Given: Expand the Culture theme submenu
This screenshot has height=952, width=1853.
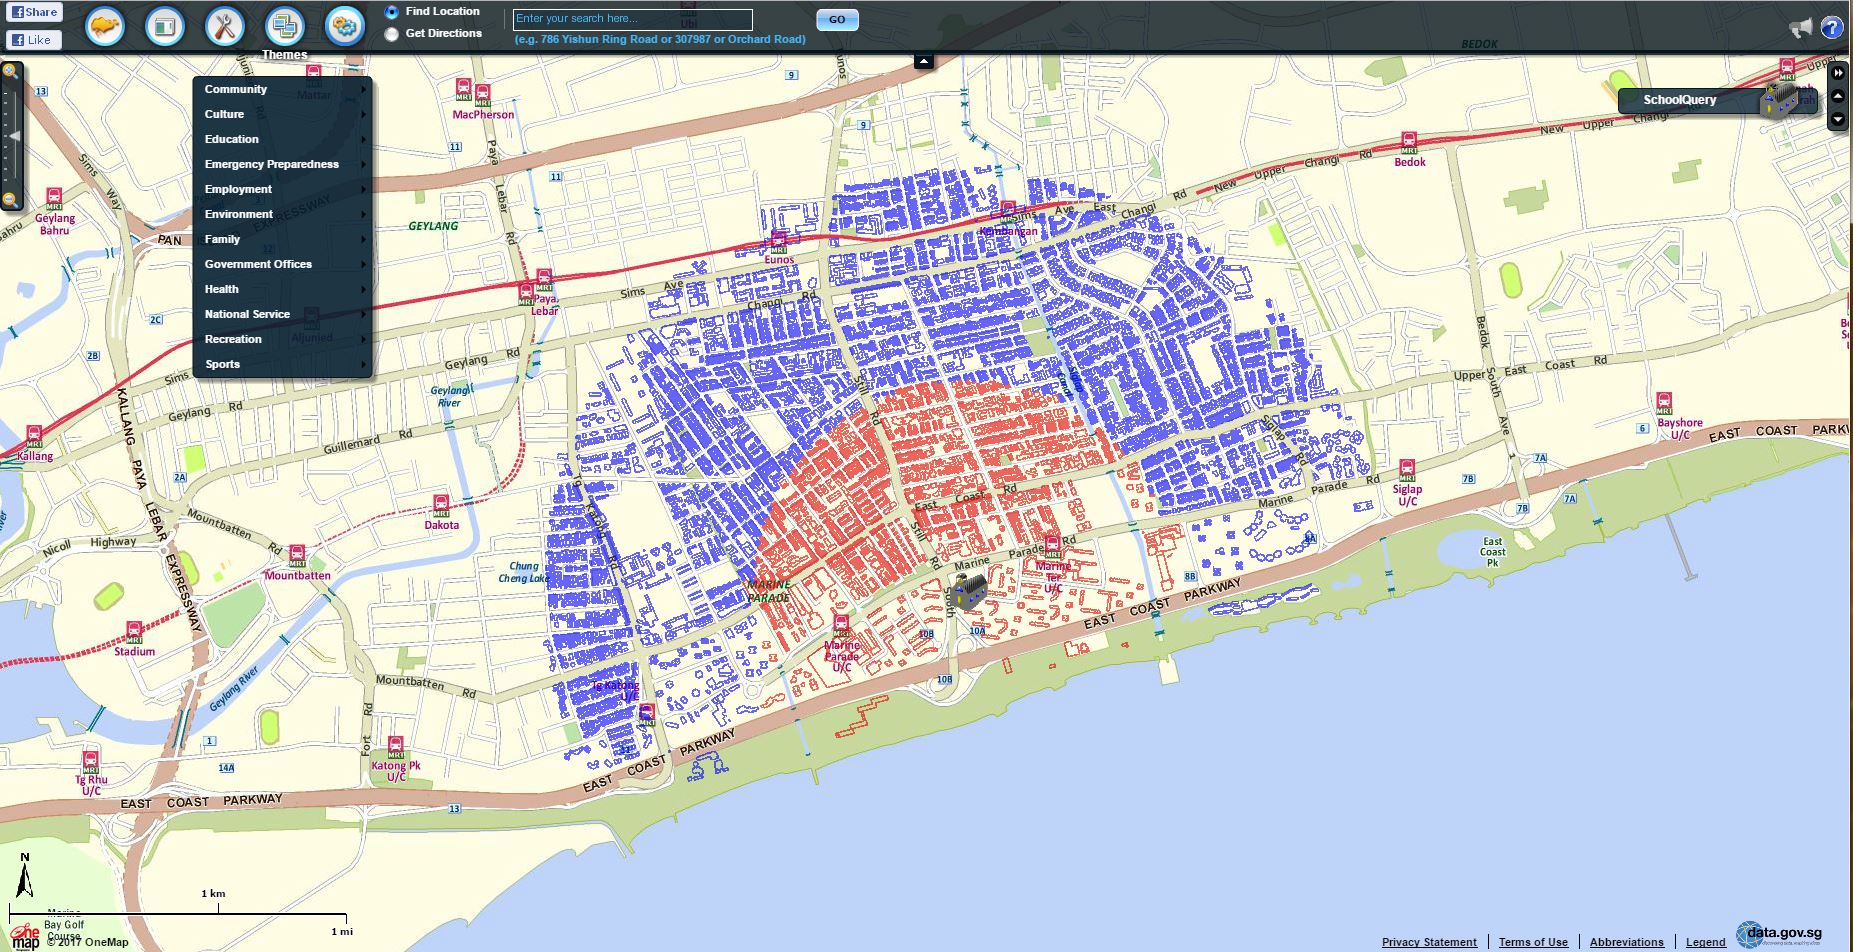Looking at the screenshot, I should pyautogui.click(x=283, y=114).
